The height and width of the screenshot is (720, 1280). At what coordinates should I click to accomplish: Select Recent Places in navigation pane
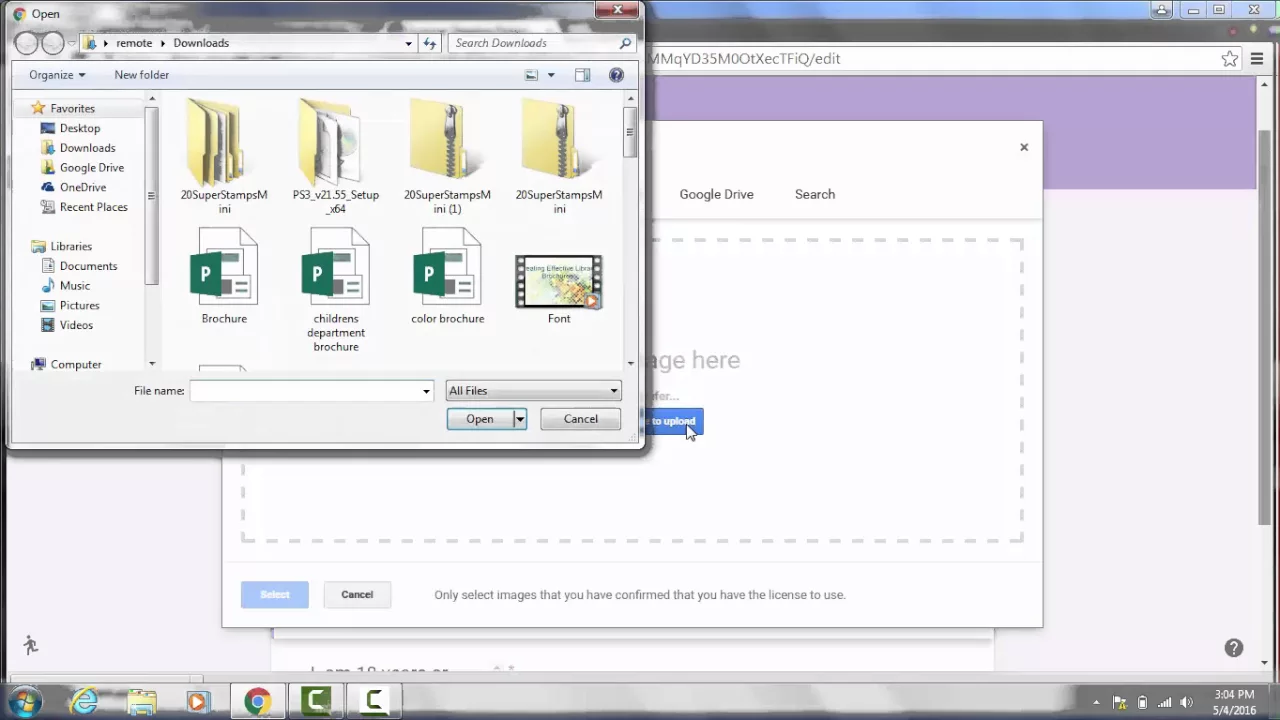93,207
